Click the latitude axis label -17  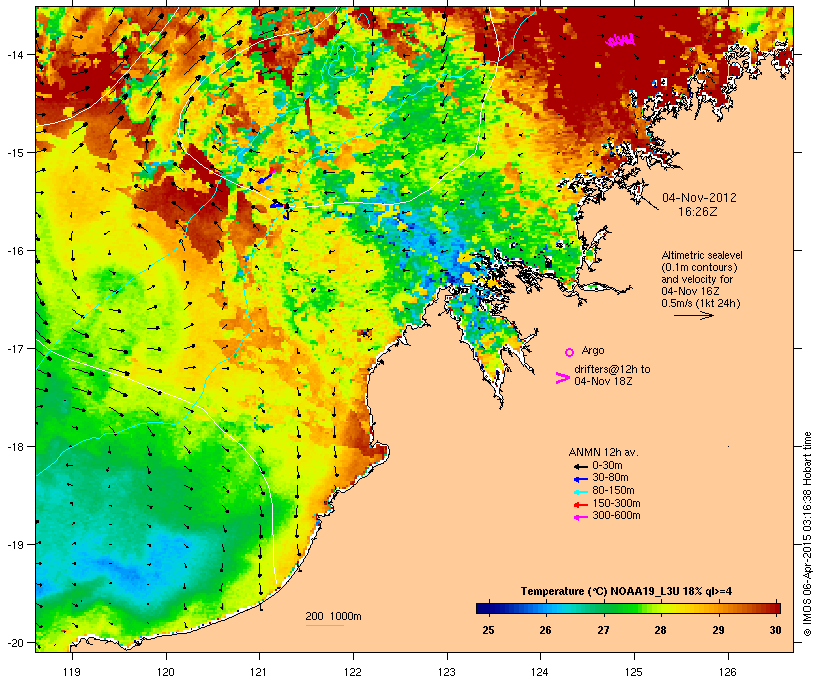15,348
